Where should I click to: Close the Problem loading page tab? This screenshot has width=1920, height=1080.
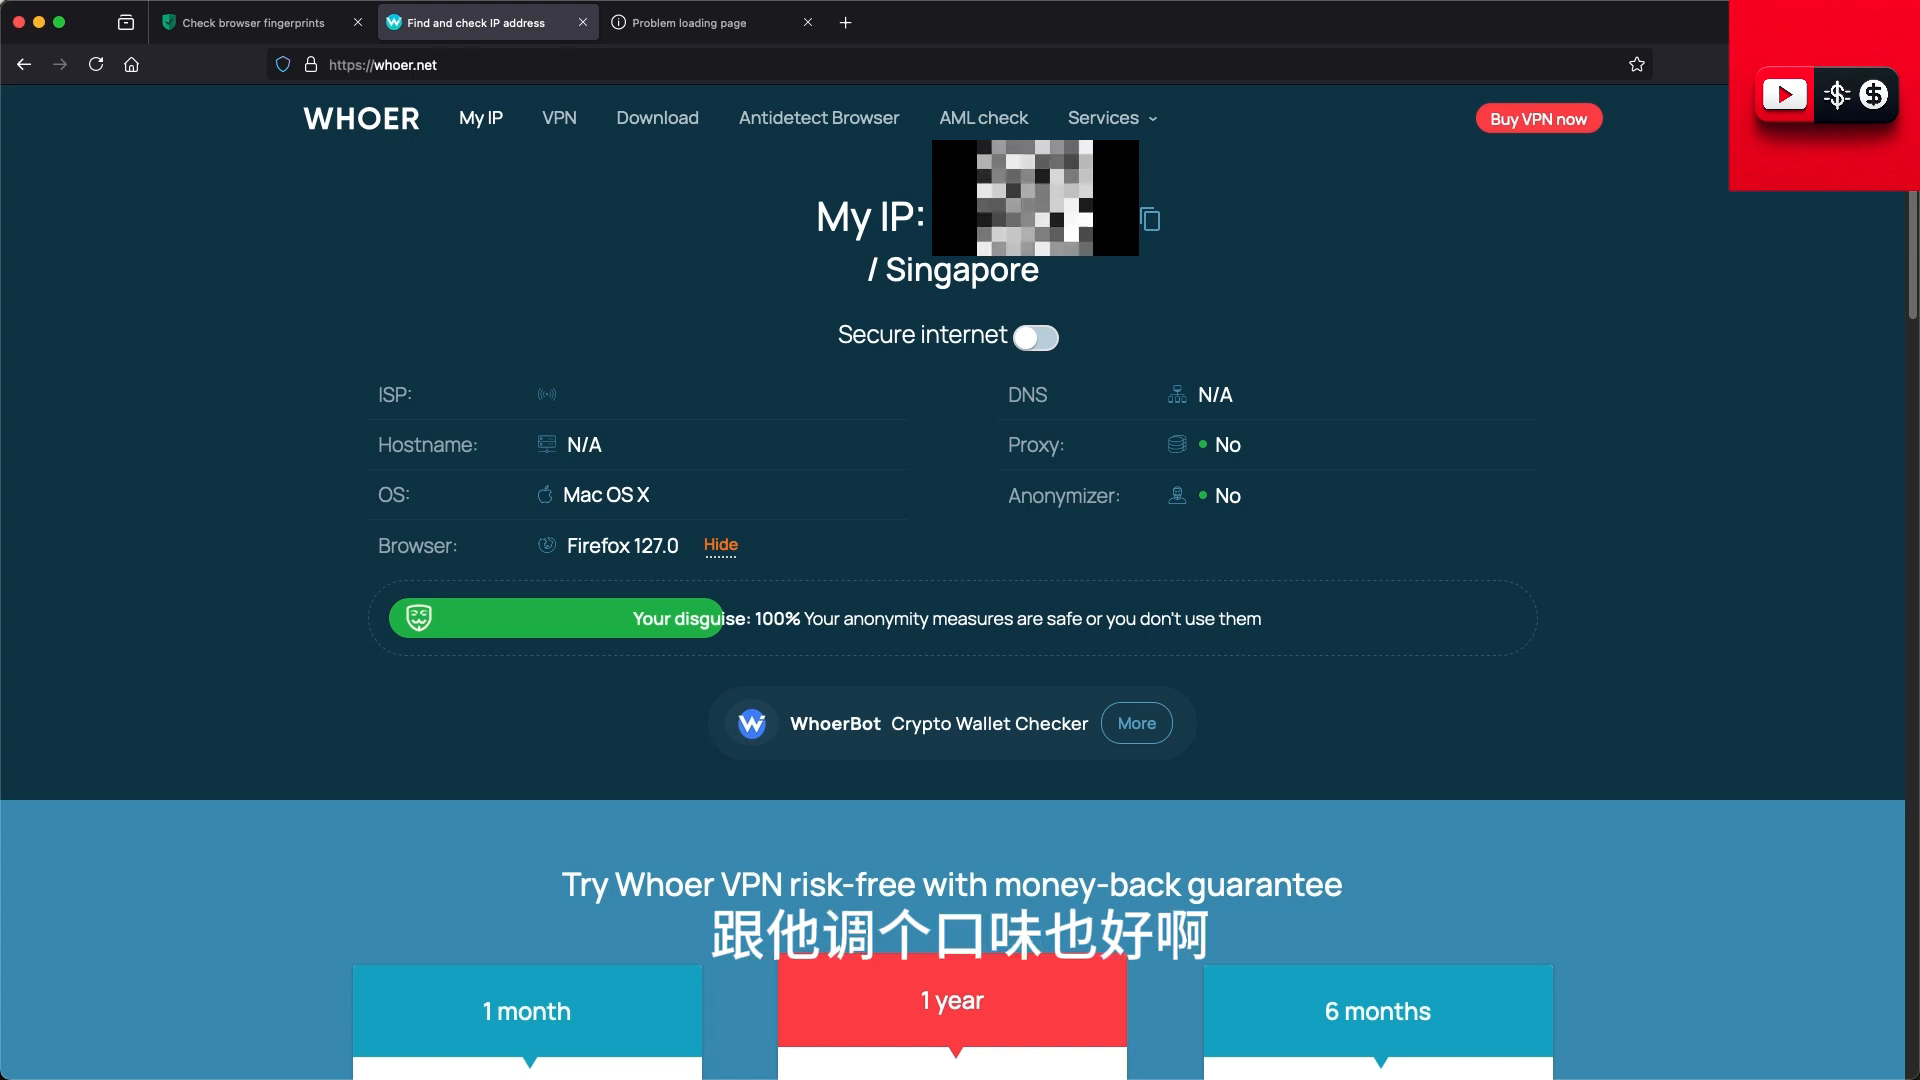pyautogui.click(x=808, y=22)
